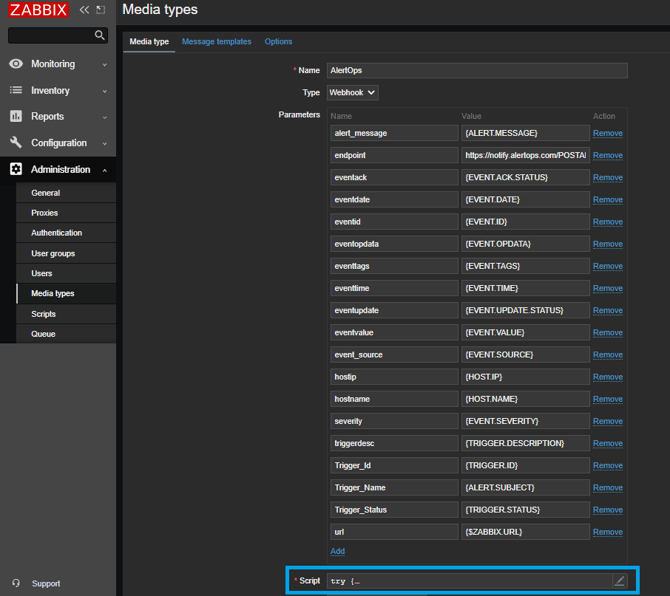Click the search magnifier icon

pos(99,35)
